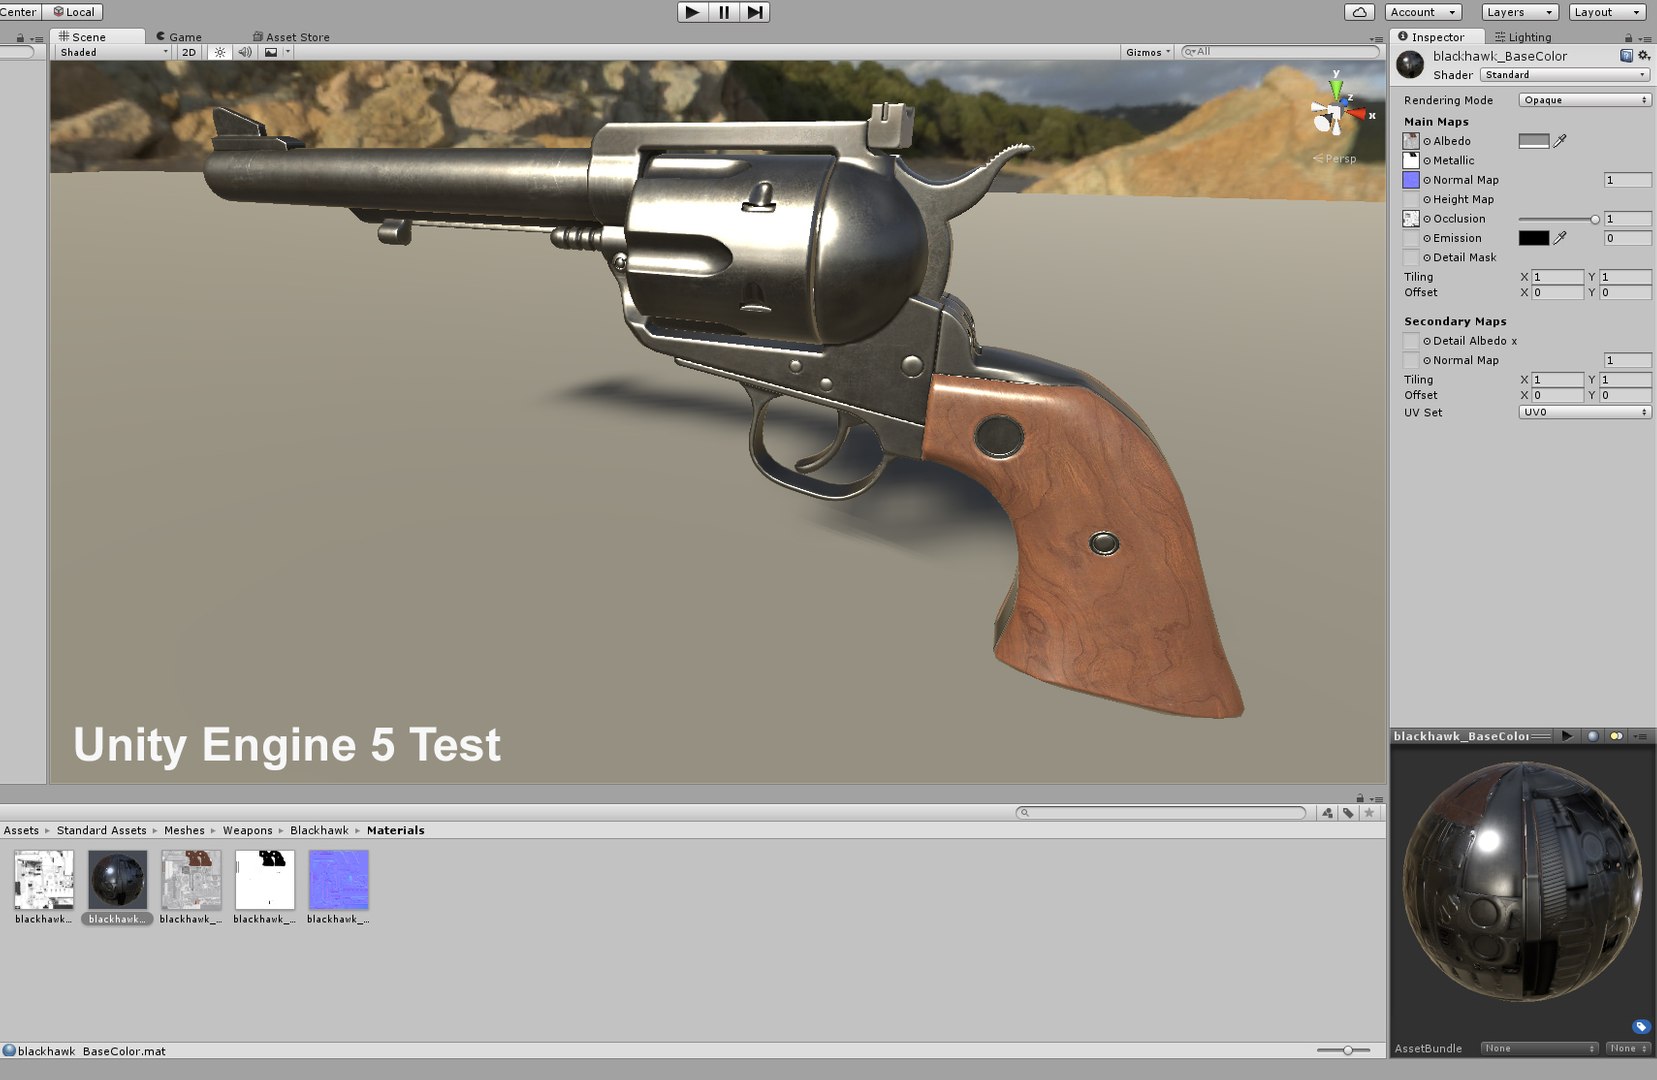Switch to the Lighting tab

[x=1524, y=37]
